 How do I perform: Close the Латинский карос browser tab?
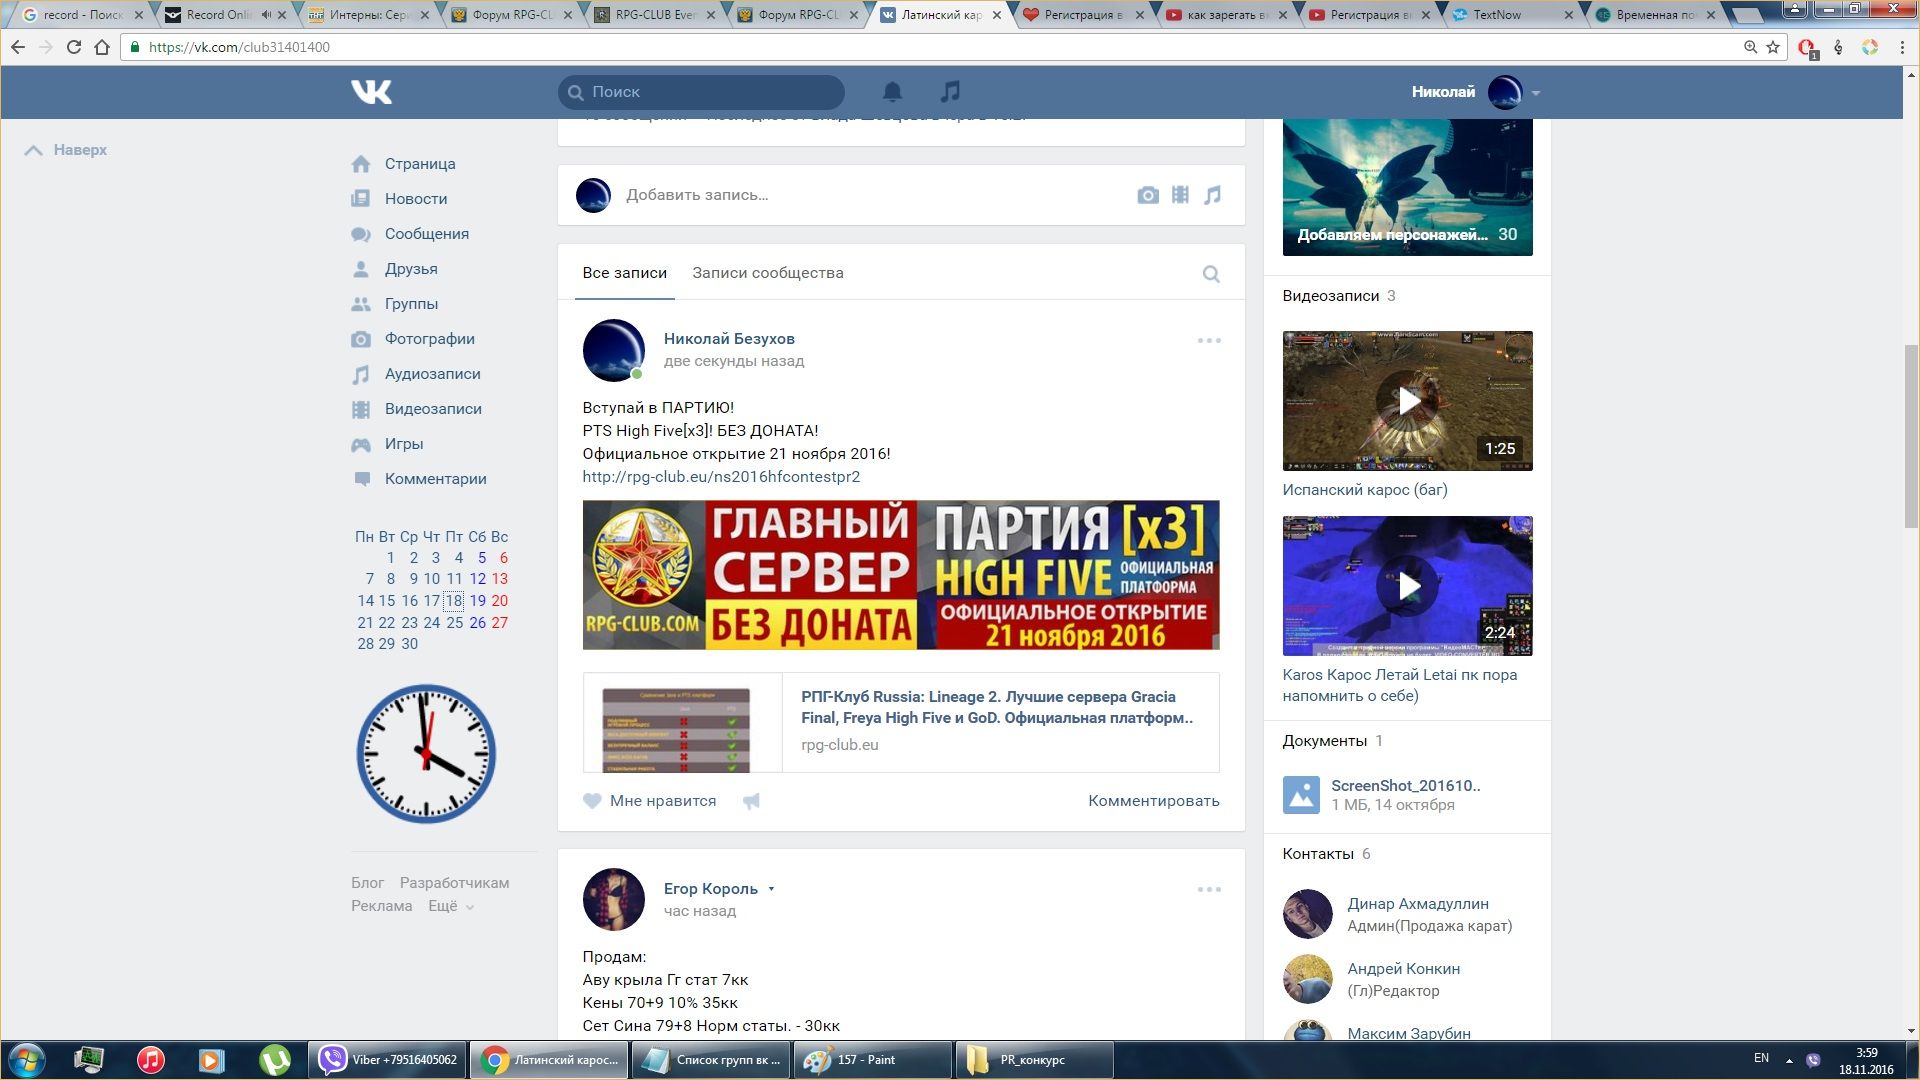(997, 15)
